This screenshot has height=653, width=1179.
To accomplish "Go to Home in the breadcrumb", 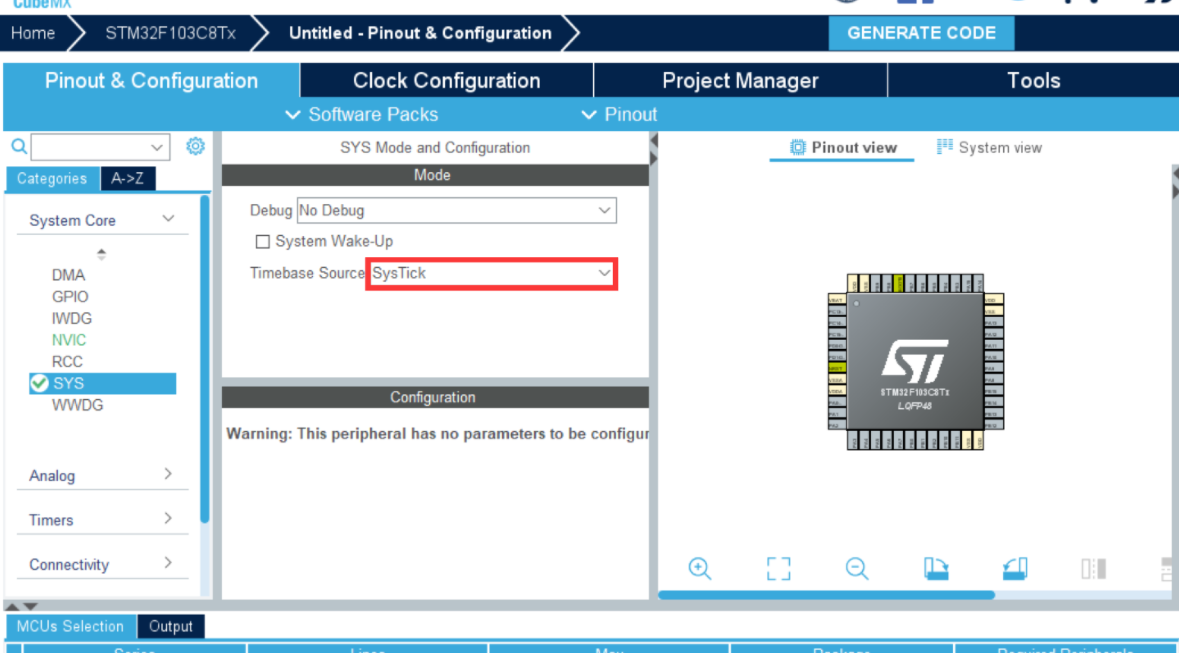I will coord(33,33).
